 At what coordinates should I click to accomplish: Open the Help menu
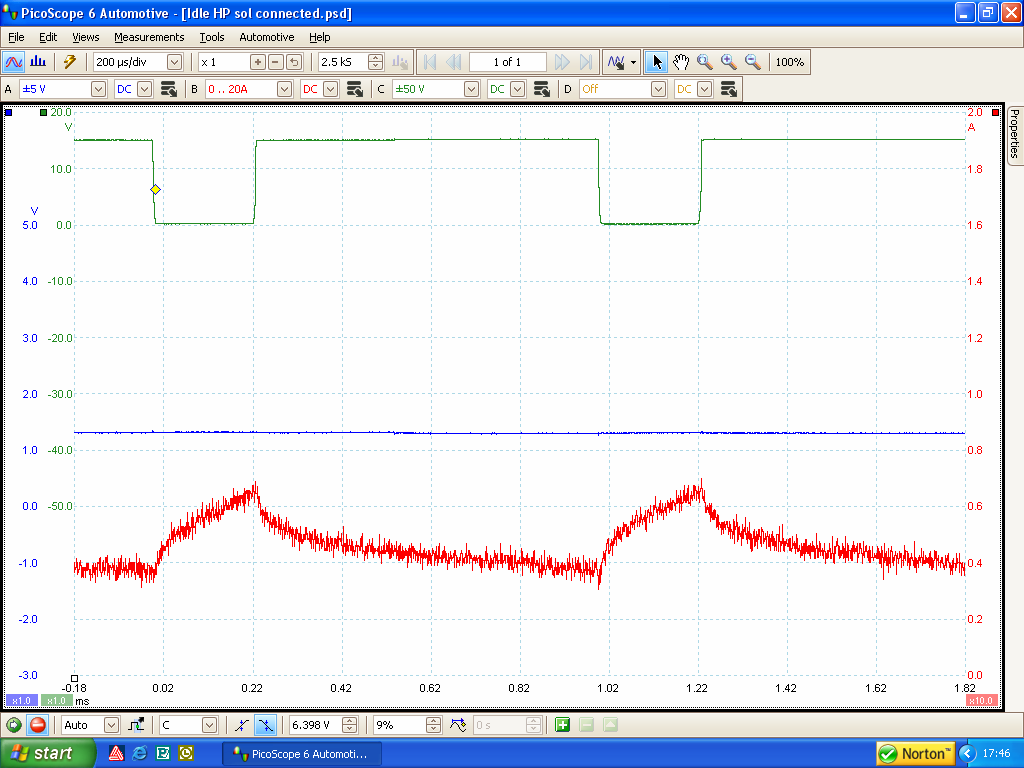(x=319, y=37)
